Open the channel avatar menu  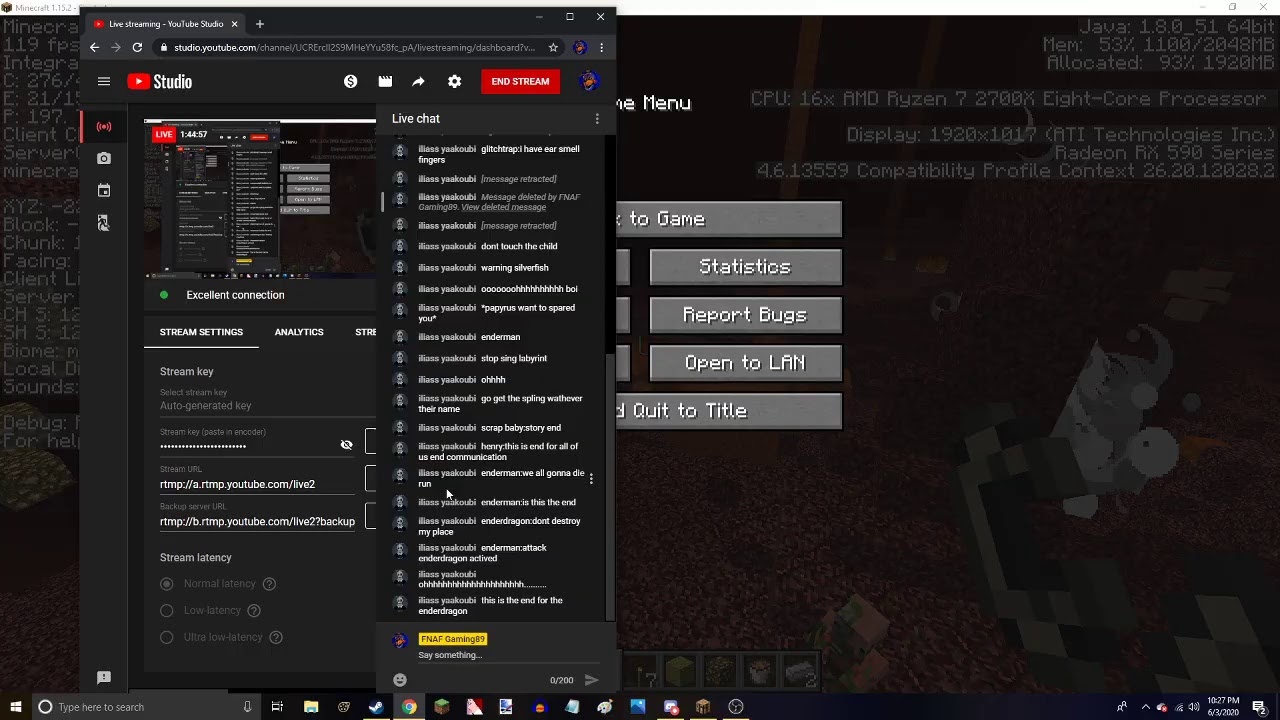589,82
